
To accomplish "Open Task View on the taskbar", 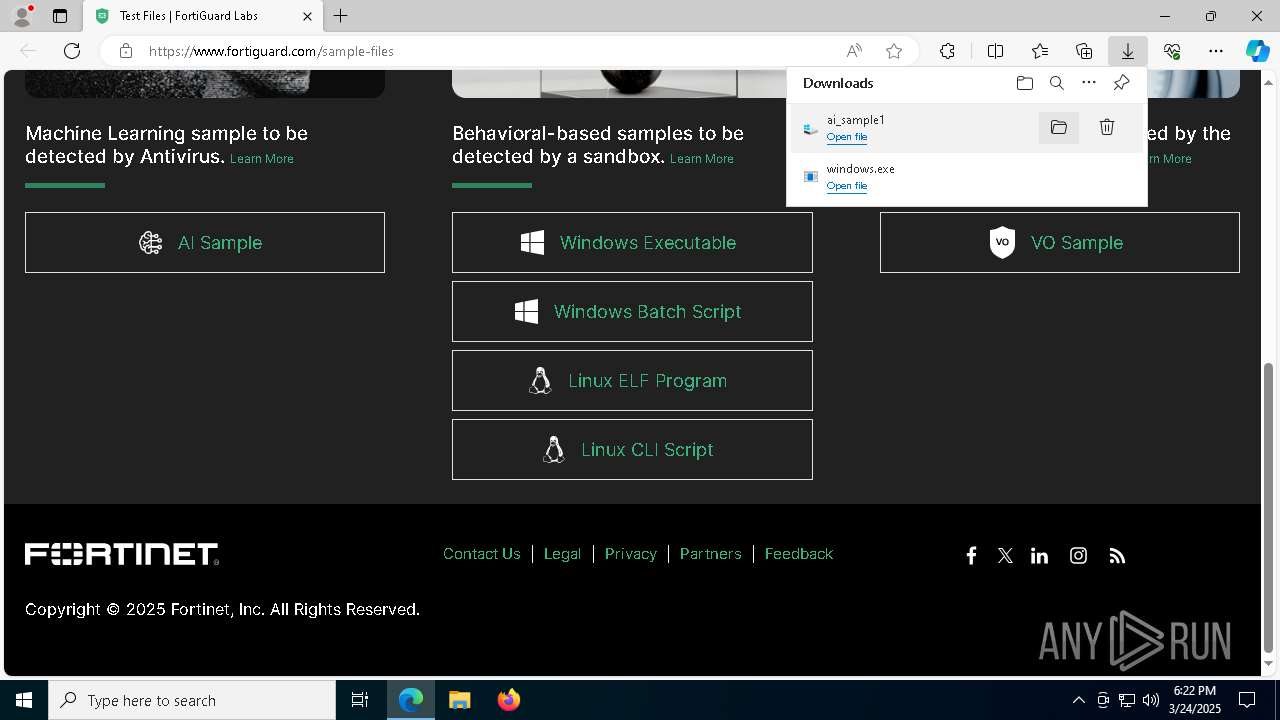I will pos(360,700).
